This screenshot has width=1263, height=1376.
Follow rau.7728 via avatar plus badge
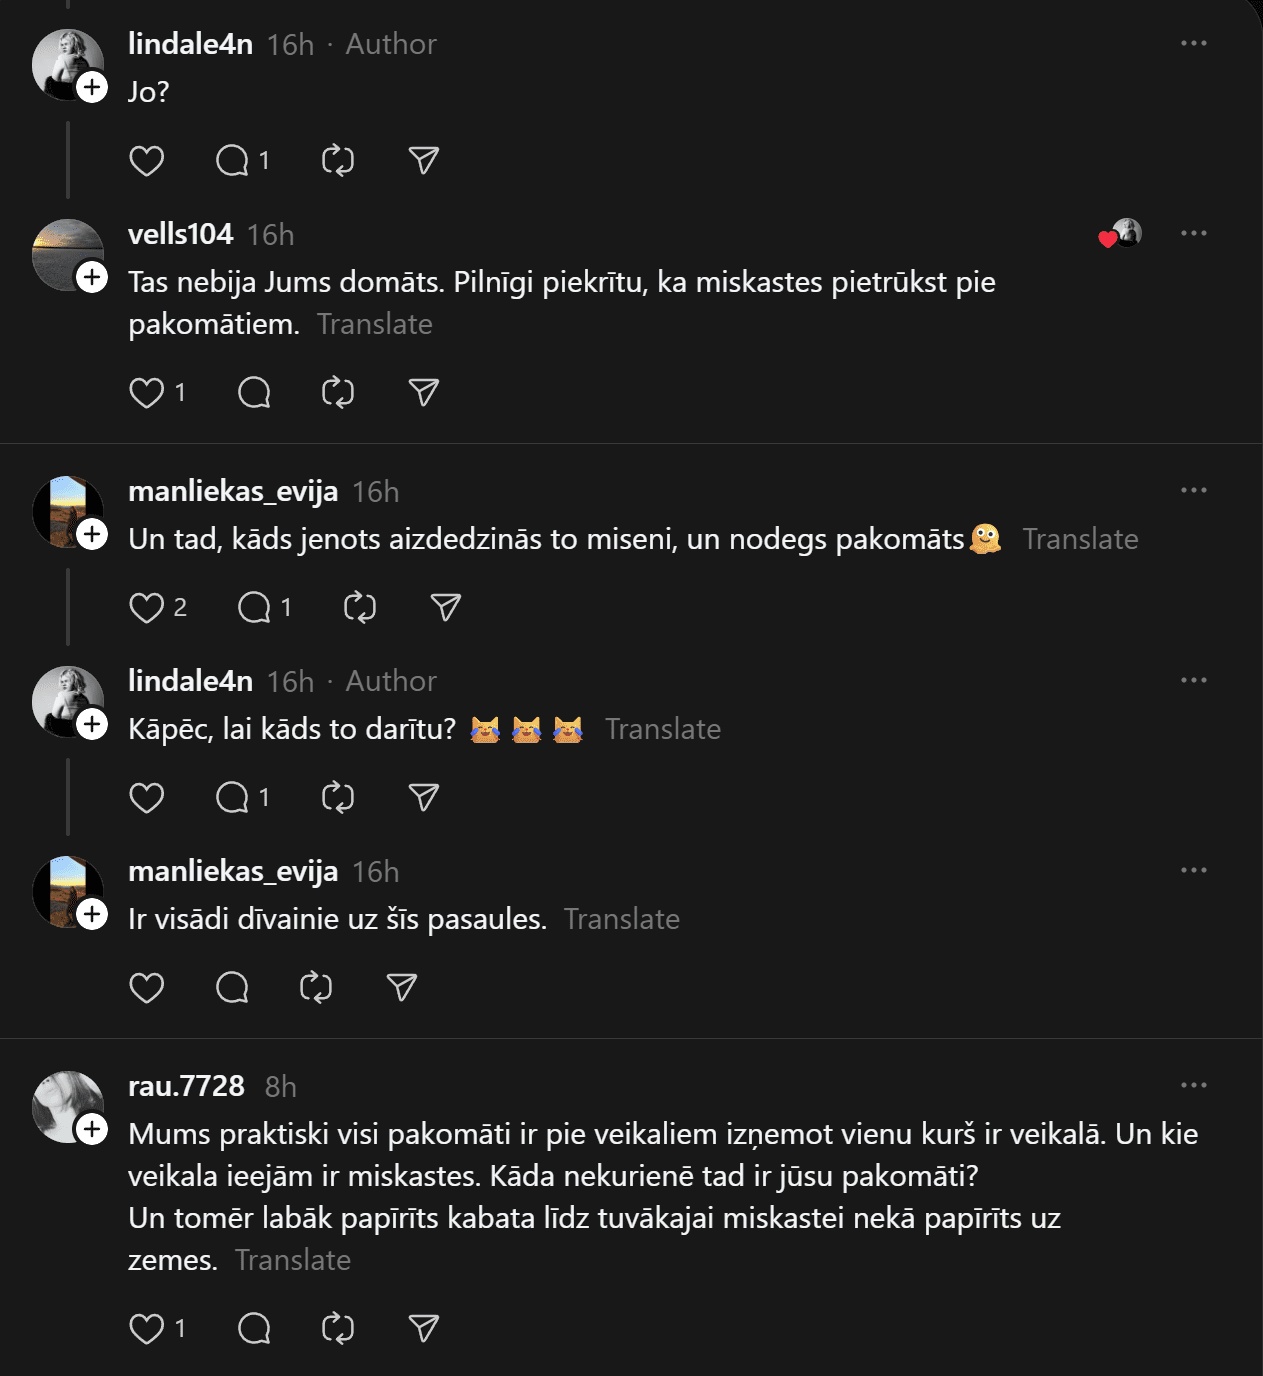click(x=92, y=1129)
